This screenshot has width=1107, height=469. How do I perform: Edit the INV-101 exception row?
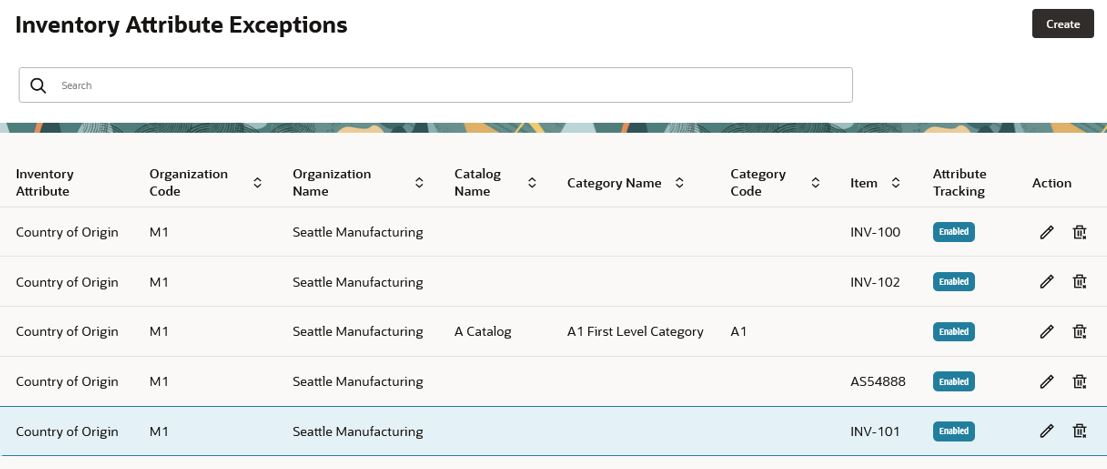[1046, 431]
